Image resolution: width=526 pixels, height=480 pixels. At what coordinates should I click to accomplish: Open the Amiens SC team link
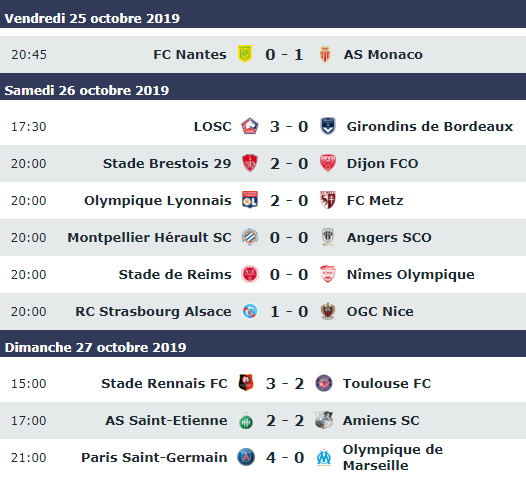pyautogui.click(x=381, y=420)
